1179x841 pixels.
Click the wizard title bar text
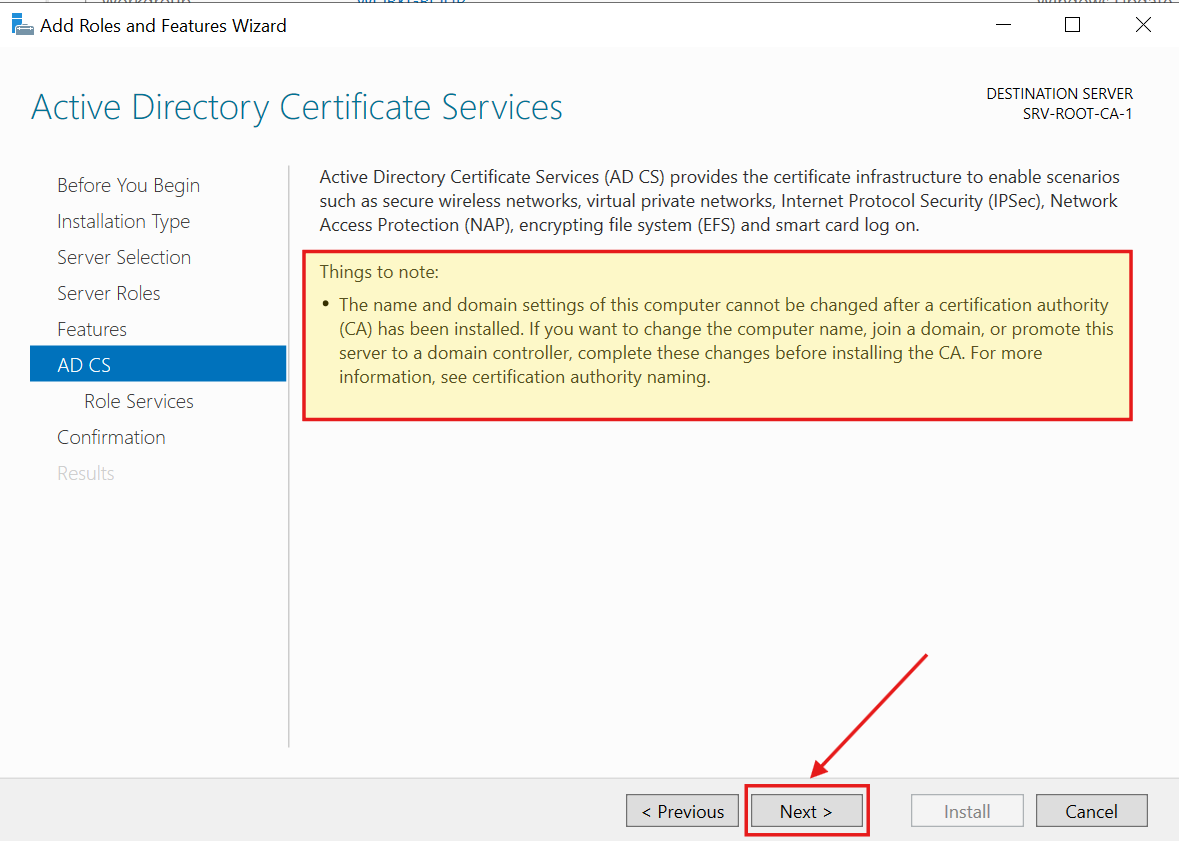[165, 25]
